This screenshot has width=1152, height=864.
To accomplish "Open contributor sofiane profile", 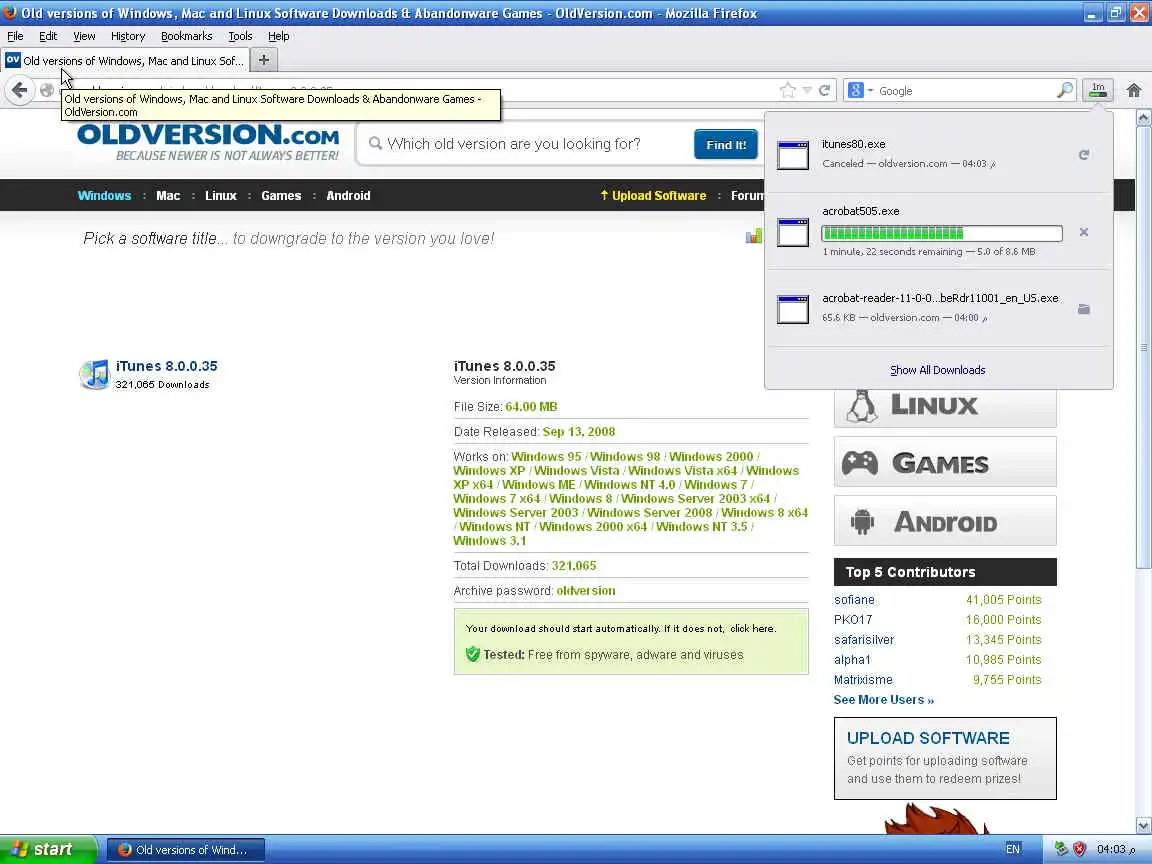I will [854, 600].
